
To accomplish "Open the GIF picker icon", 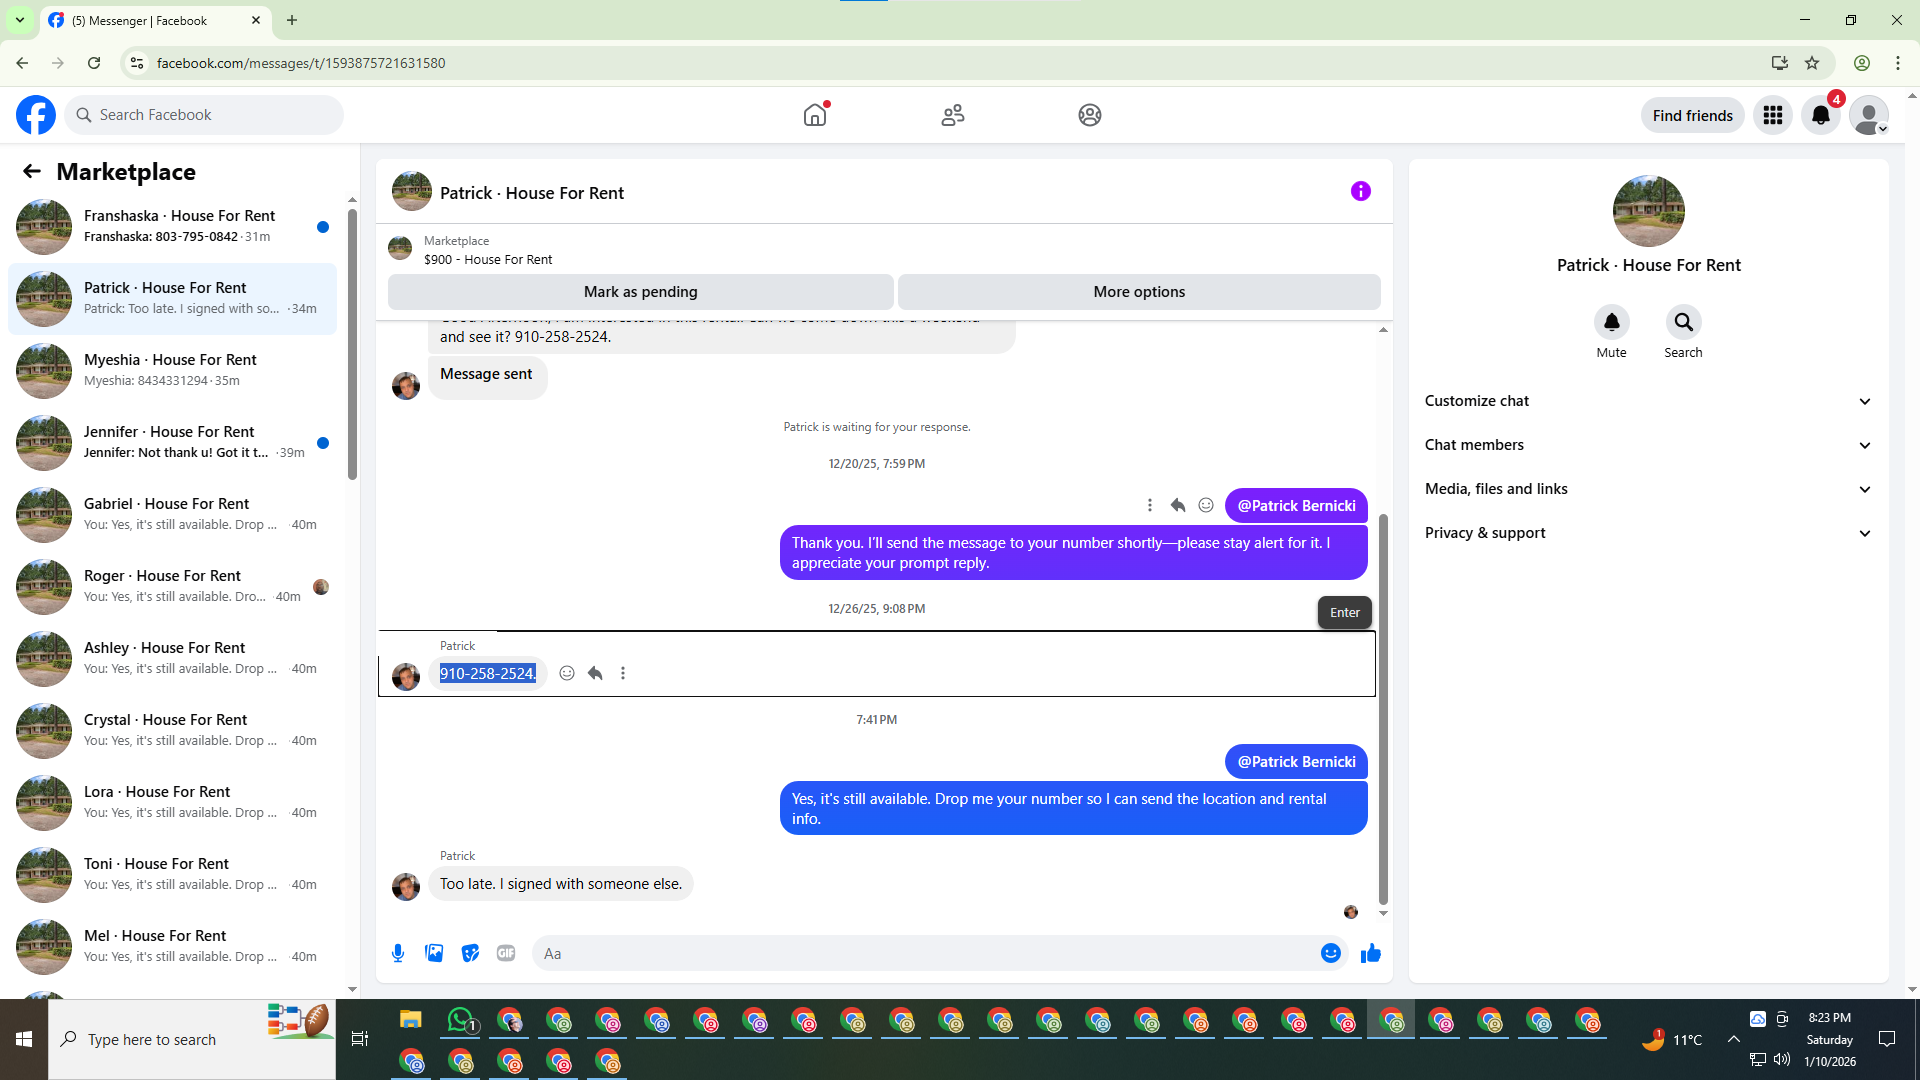I will [x=506, y=953].
